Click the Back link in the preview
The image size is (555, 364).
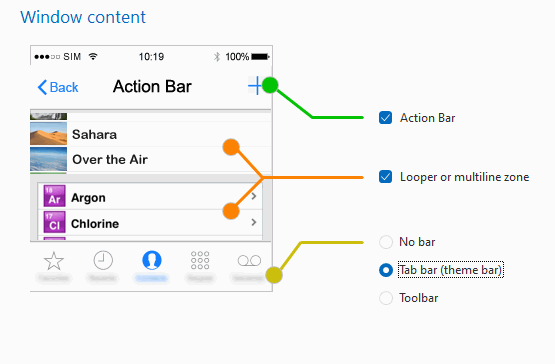point(58,87)
